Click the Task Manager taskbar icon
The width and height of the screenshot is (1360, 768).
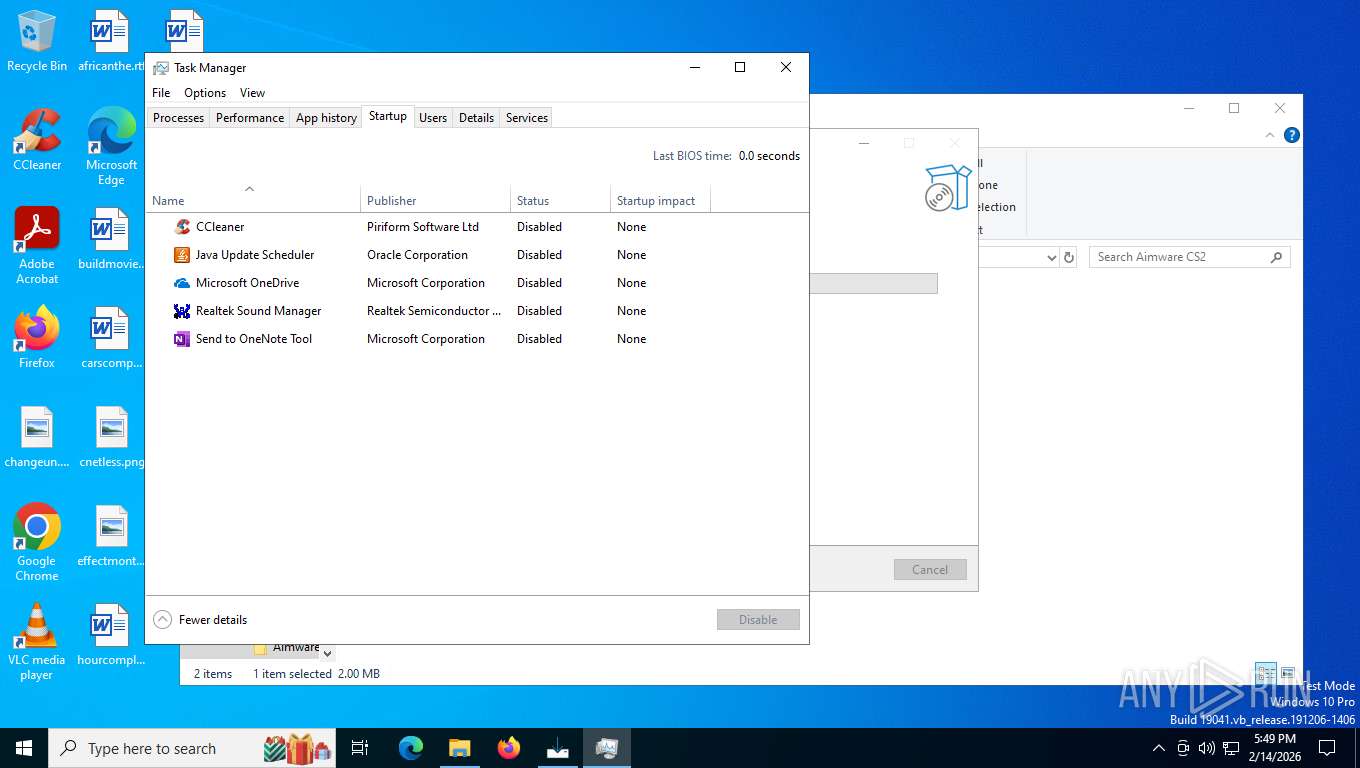(x=607, y=748)
